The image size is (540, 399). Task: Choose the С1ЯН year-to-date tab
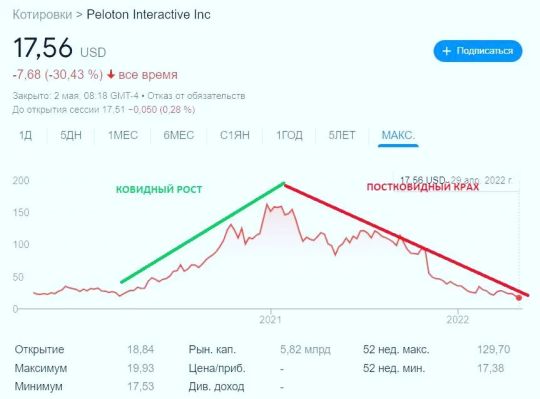[235, 135]
